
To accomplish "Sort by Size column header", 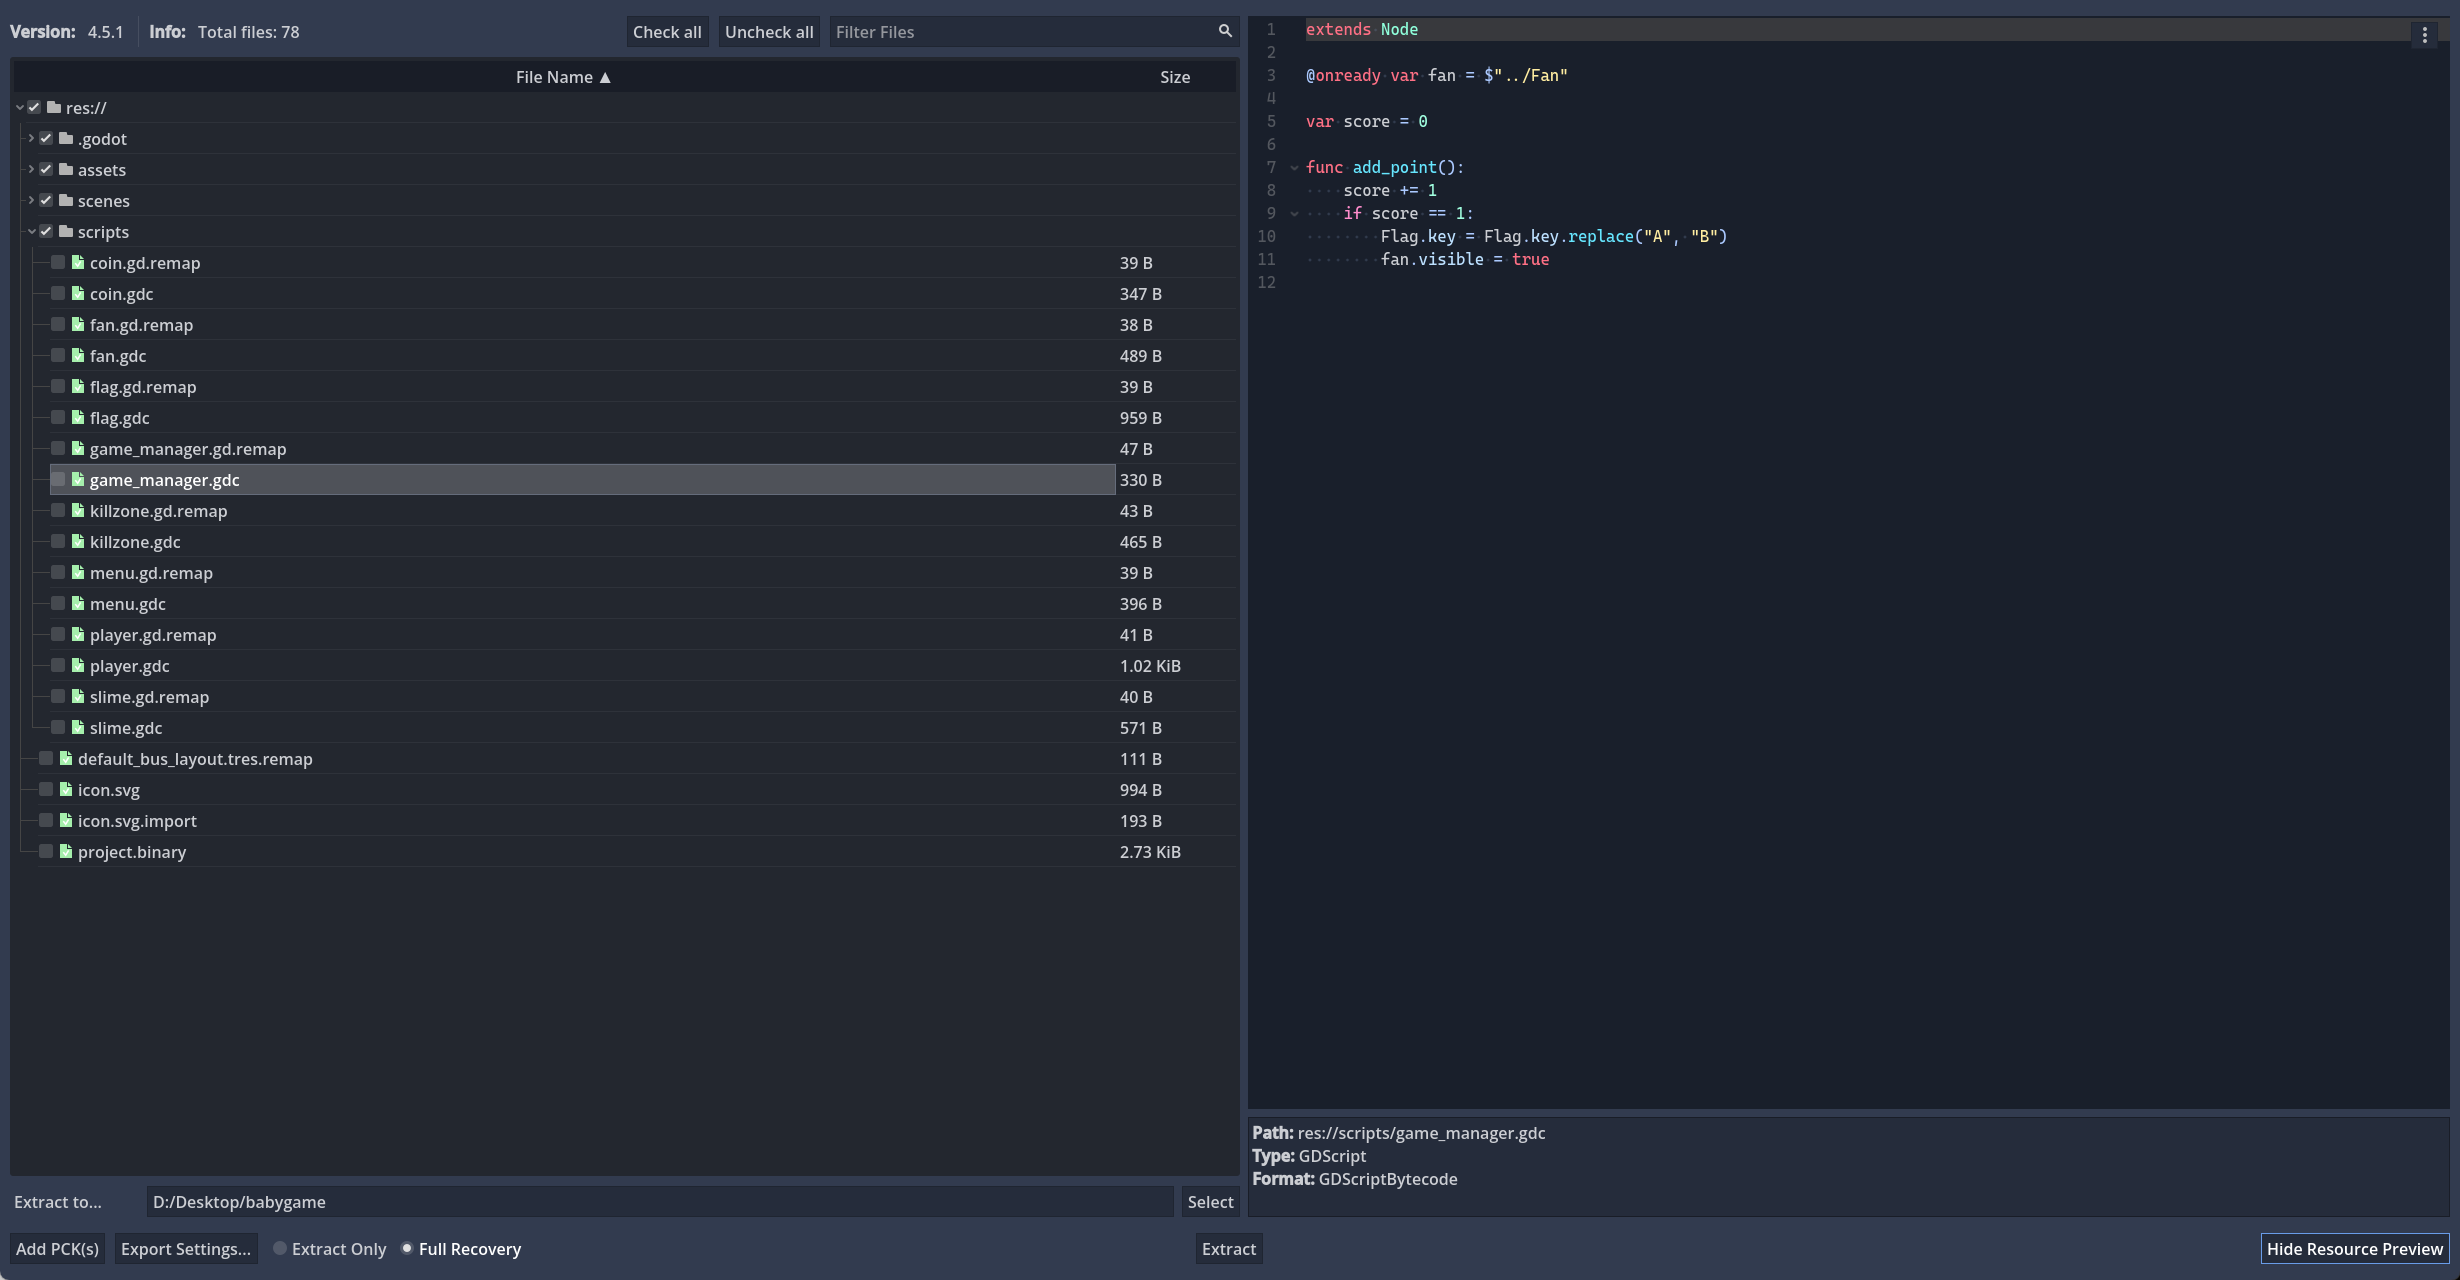I will coord(1174,77).
